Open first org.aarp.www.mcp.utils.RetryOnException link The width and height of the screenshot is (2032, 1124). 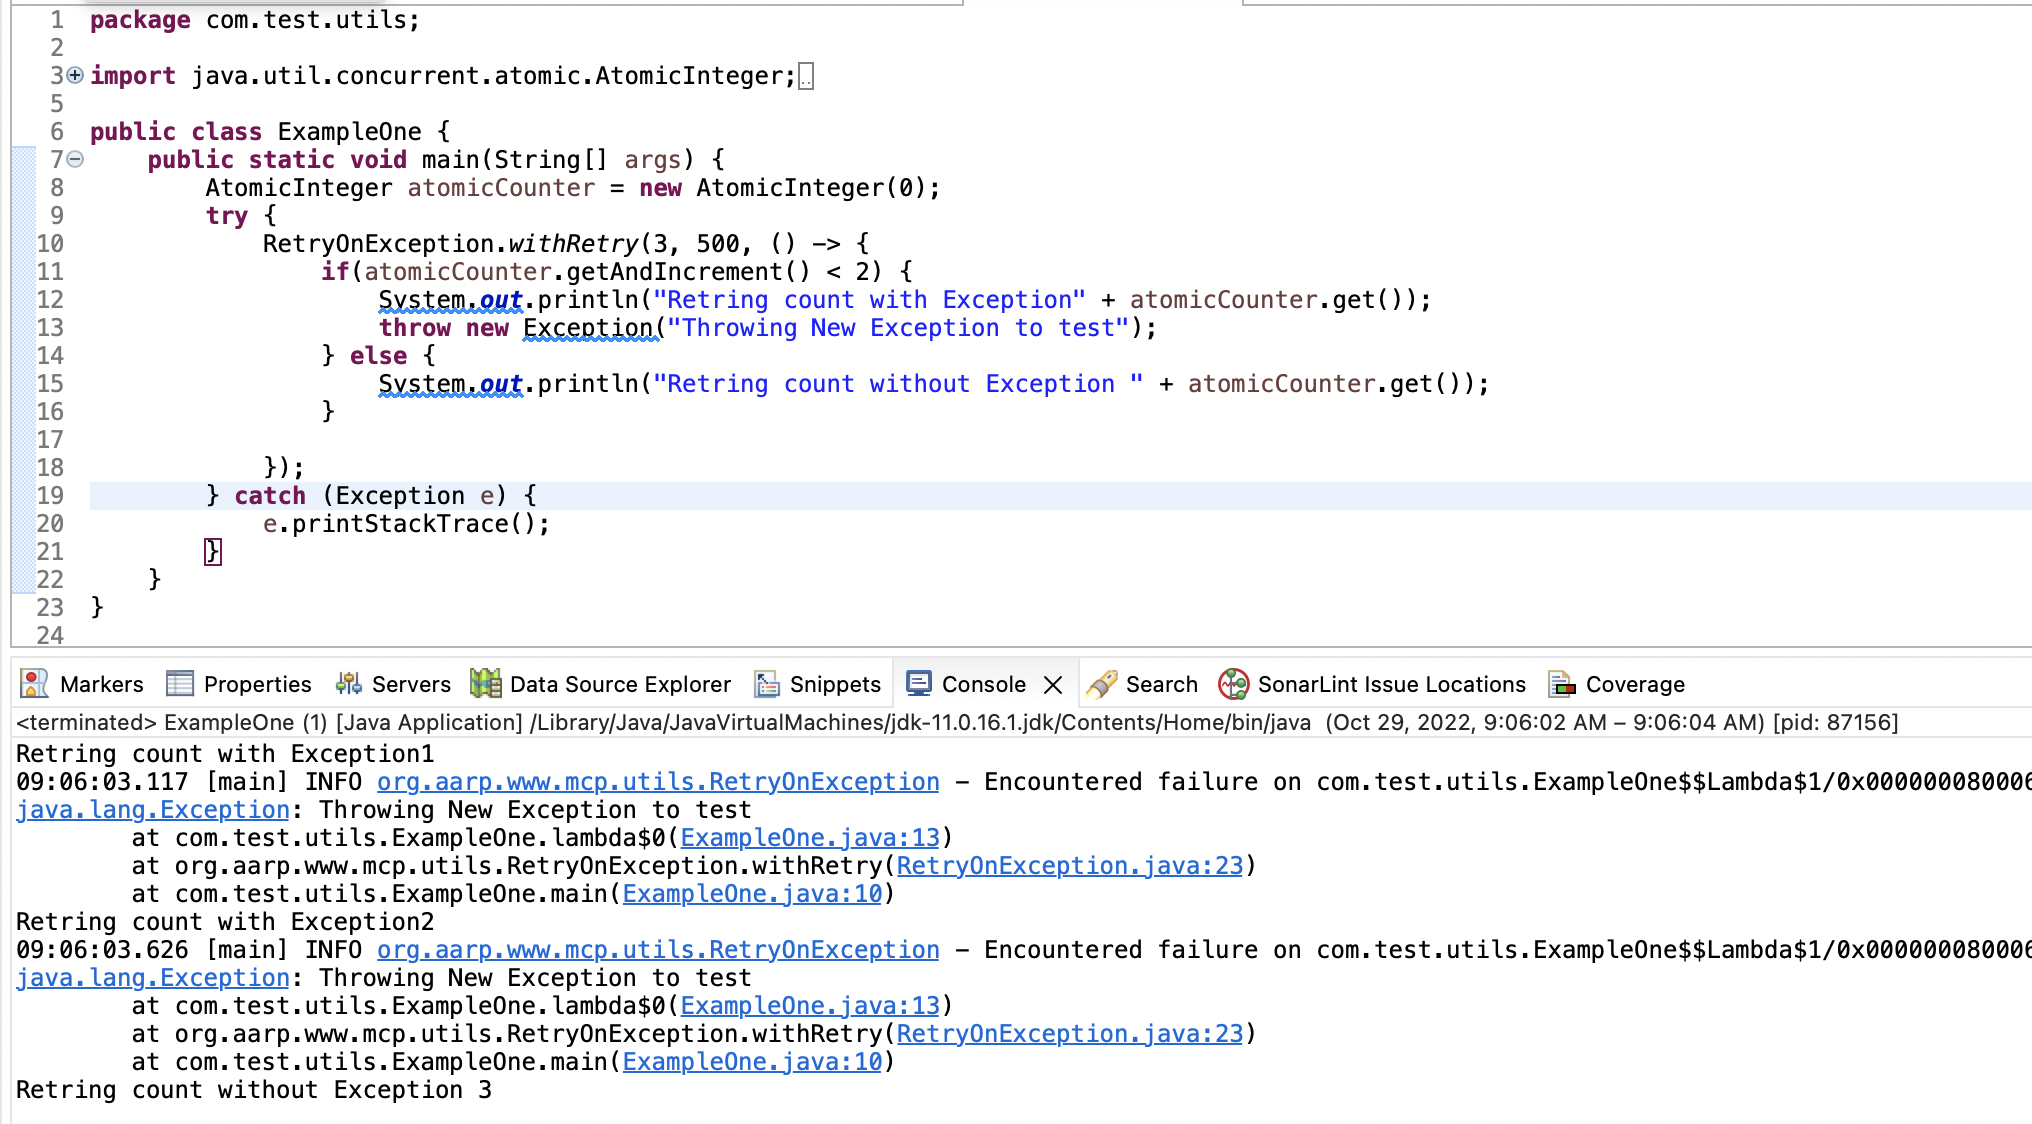(658, 782)
